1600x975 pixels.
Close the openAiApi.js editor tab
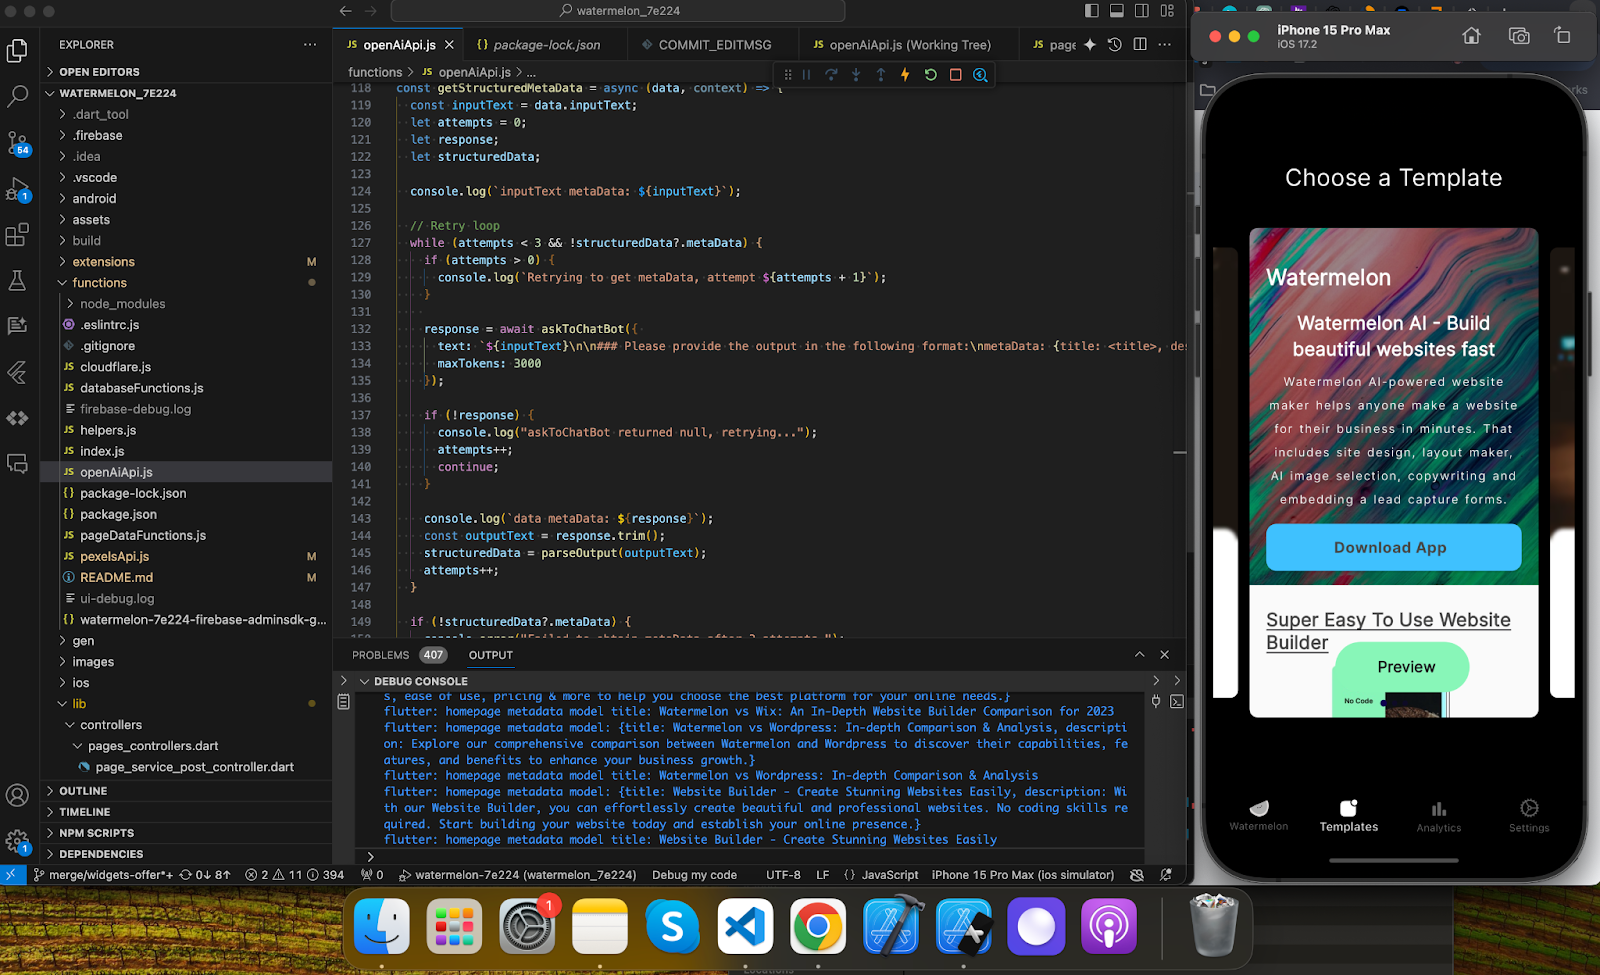(449, 45)
